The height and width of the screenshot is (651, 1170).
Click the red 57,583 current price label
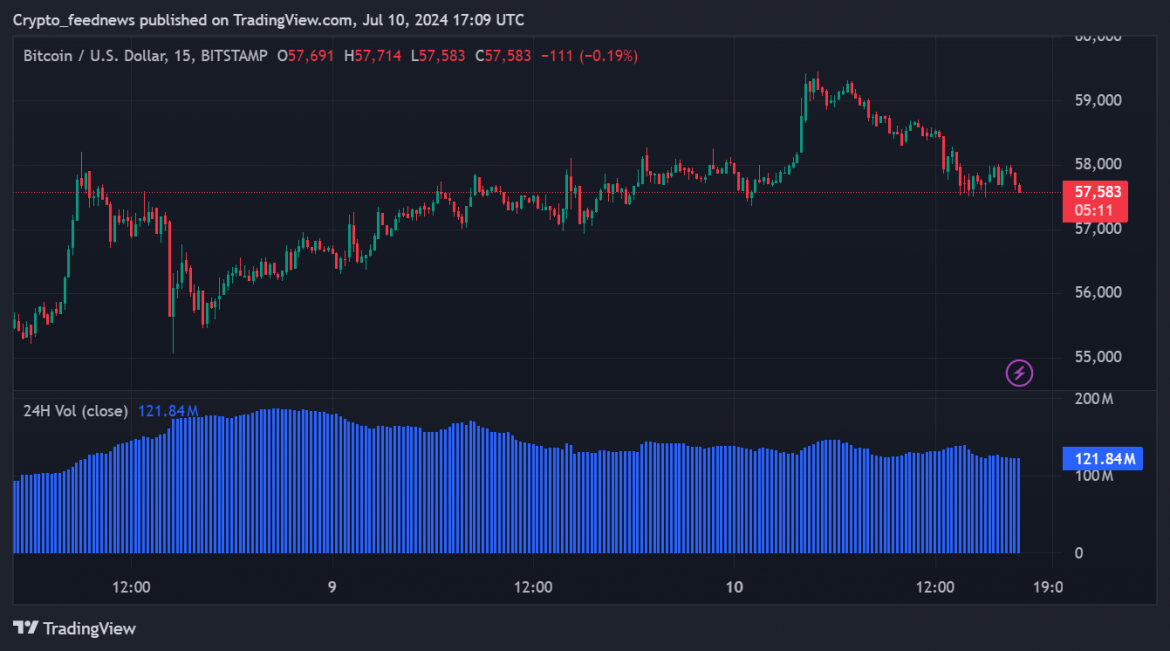1094,192
